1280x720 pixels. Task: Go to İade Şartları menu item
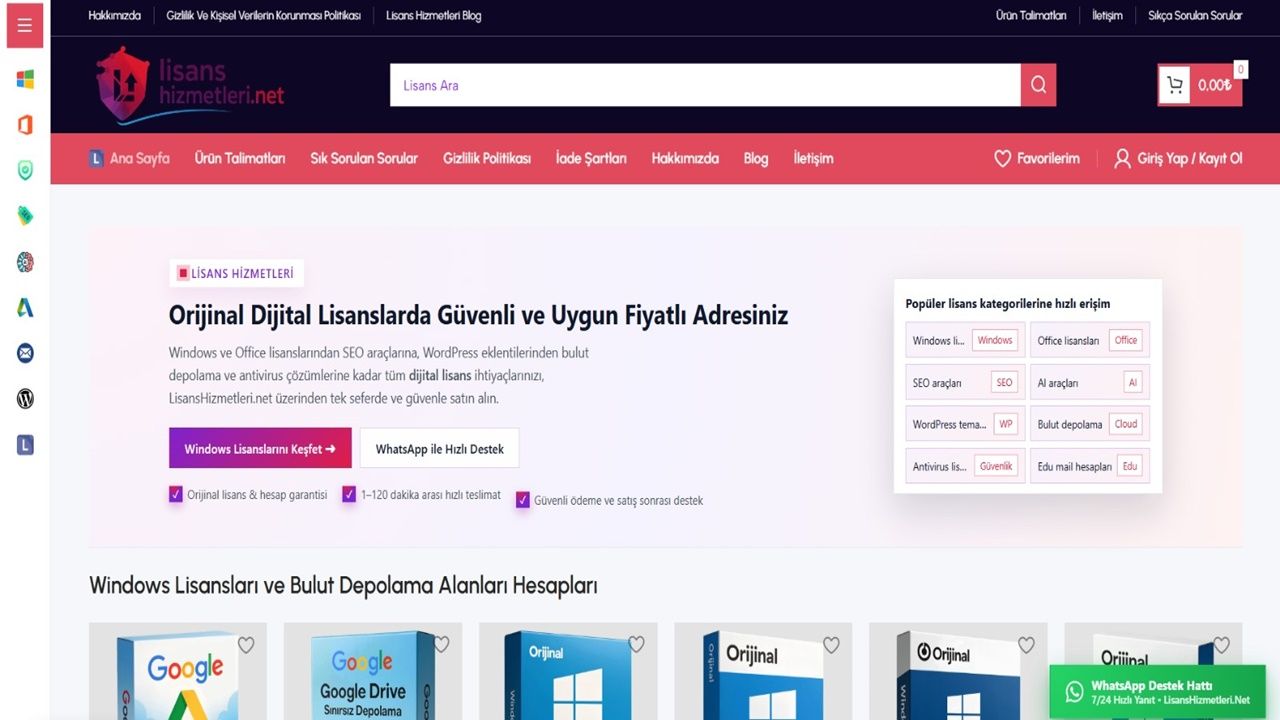(x=591, y=158)
